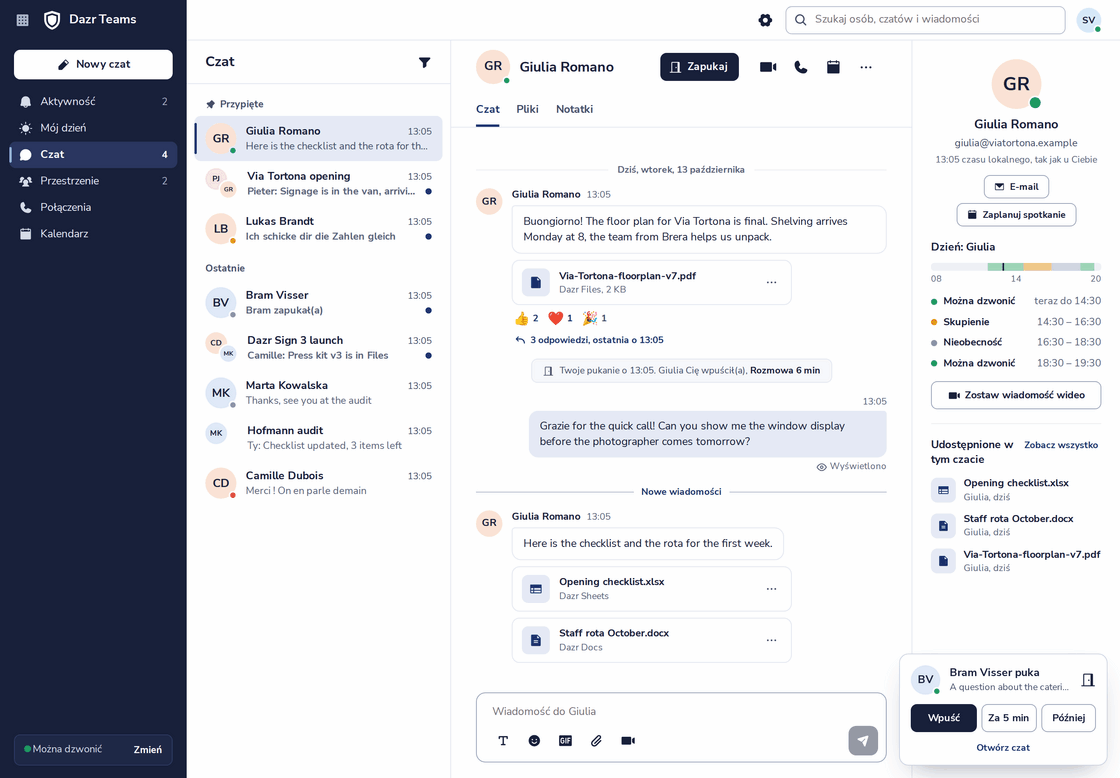The height and width of the screenshot is (778, 1120).
Task: Open calendar icon in chat header
Action: pos(833,67)
